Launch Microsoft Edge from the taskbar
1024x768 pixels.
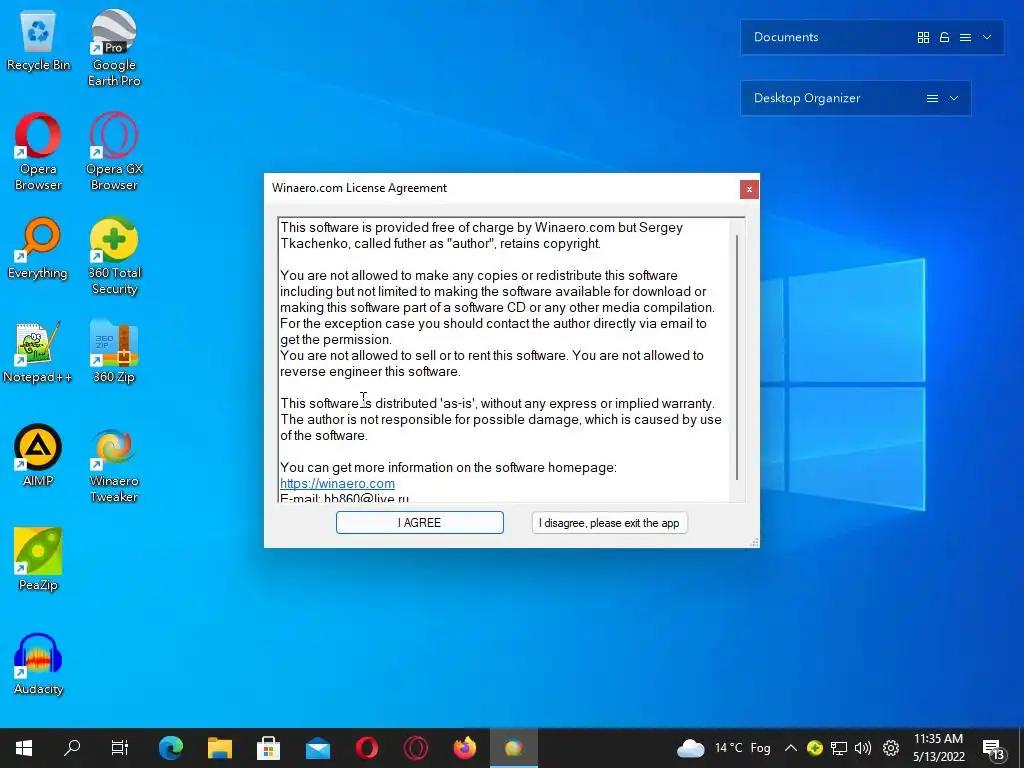point(171,748)
